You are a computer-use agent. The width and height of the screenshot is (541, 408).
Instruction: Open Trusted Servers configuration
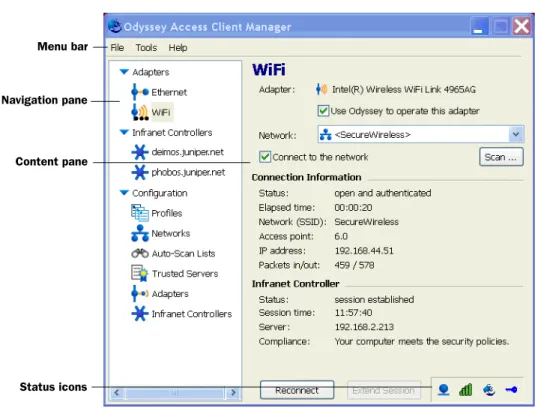(185, 273)
